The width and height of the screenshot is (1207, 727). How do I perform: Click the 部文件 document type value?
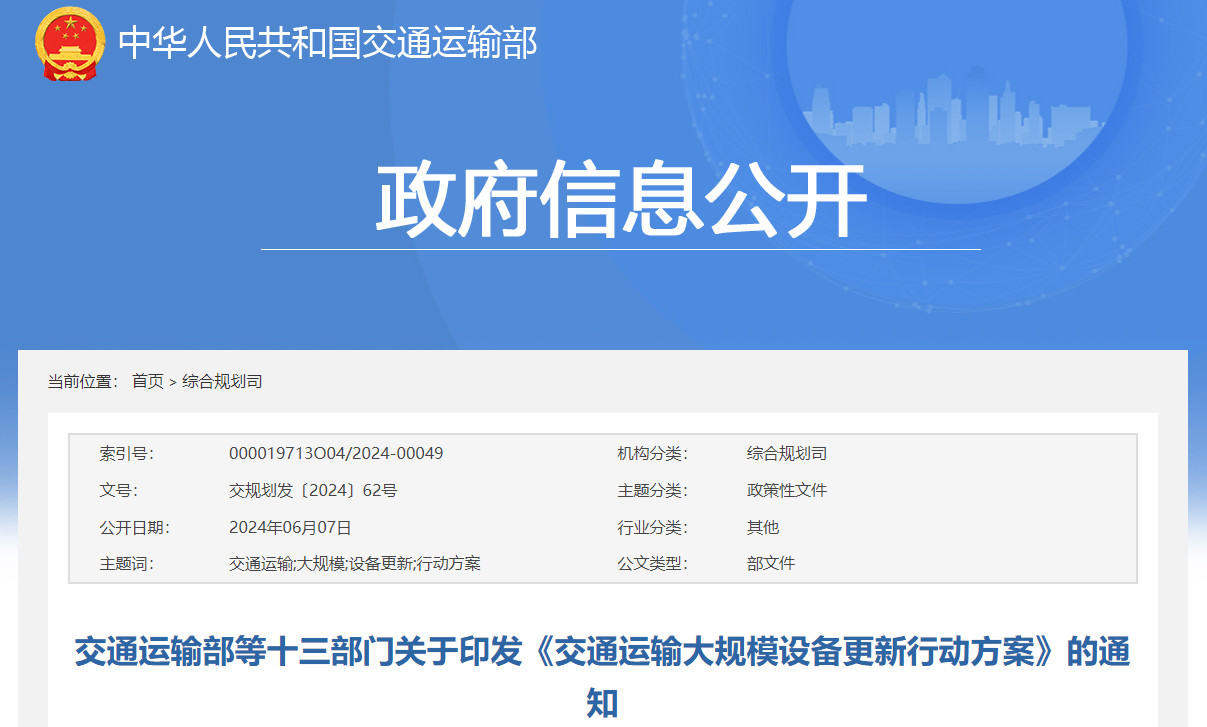(x=771, y=563)
